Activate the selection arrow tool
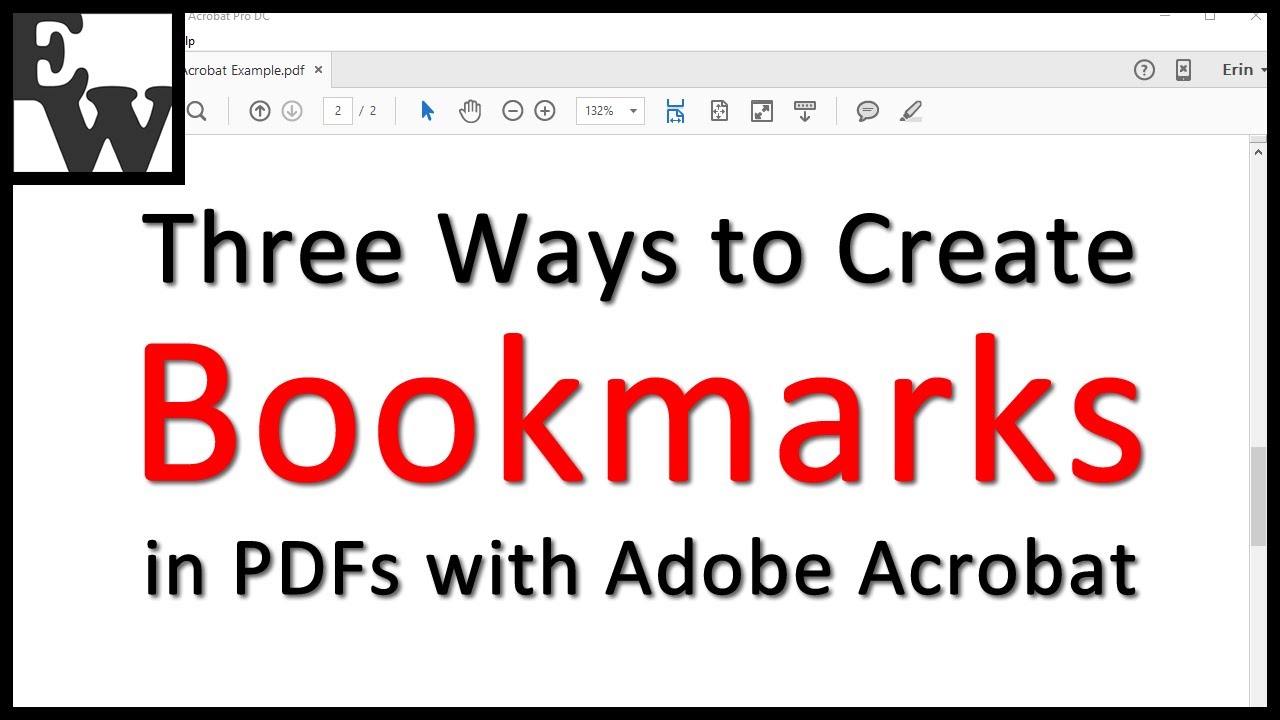1280x720 pixels. [x=427, y=111]
